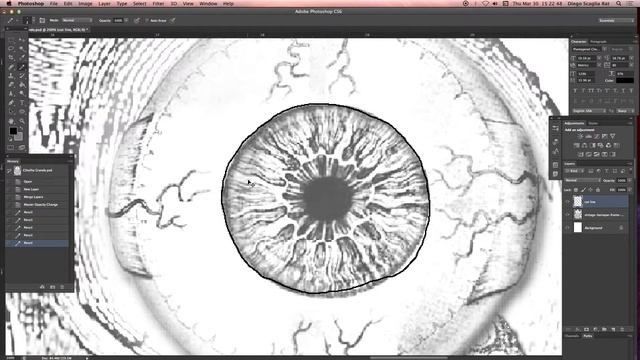Switch to the Paragraph tab

598,42
